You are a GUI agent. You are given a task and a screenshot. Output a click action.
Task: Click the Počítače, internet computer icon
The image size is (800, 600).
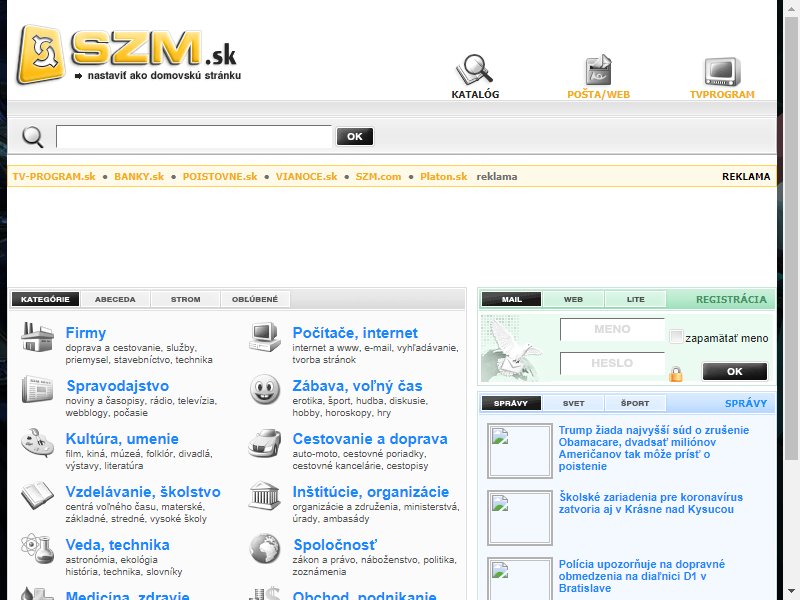265,337
